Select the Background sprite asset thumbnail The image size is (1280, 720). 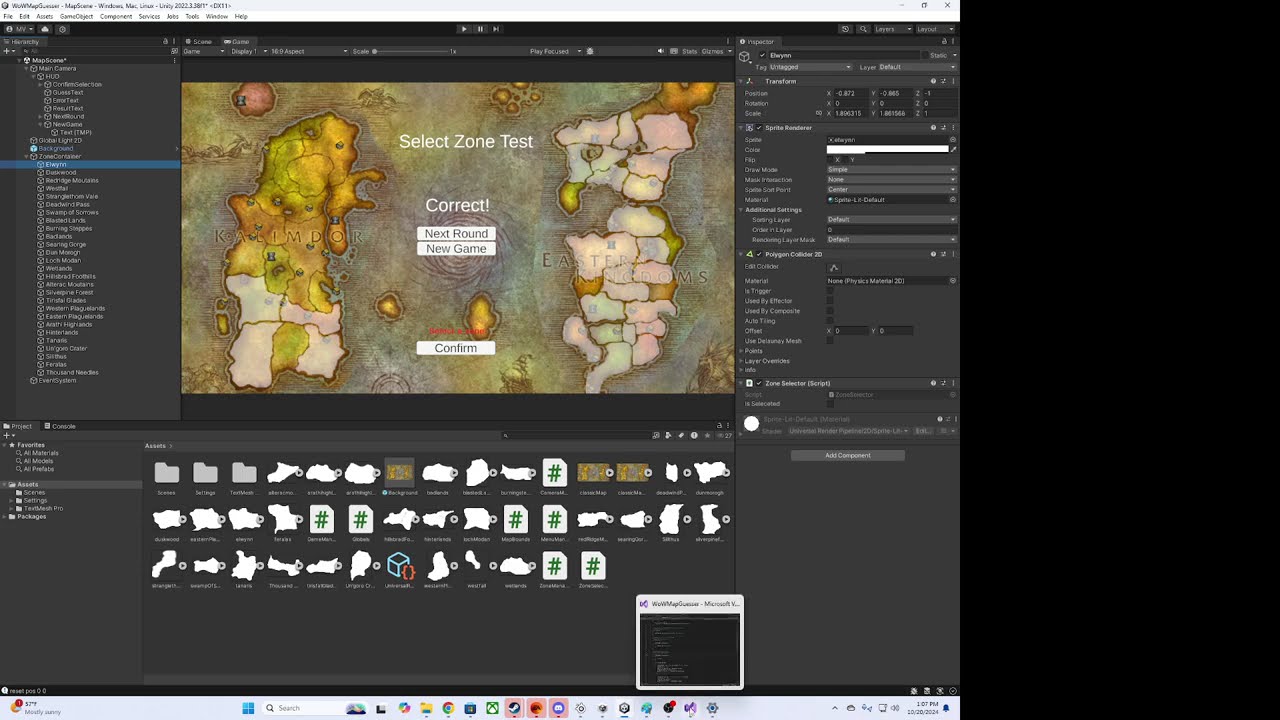(399, 472)
